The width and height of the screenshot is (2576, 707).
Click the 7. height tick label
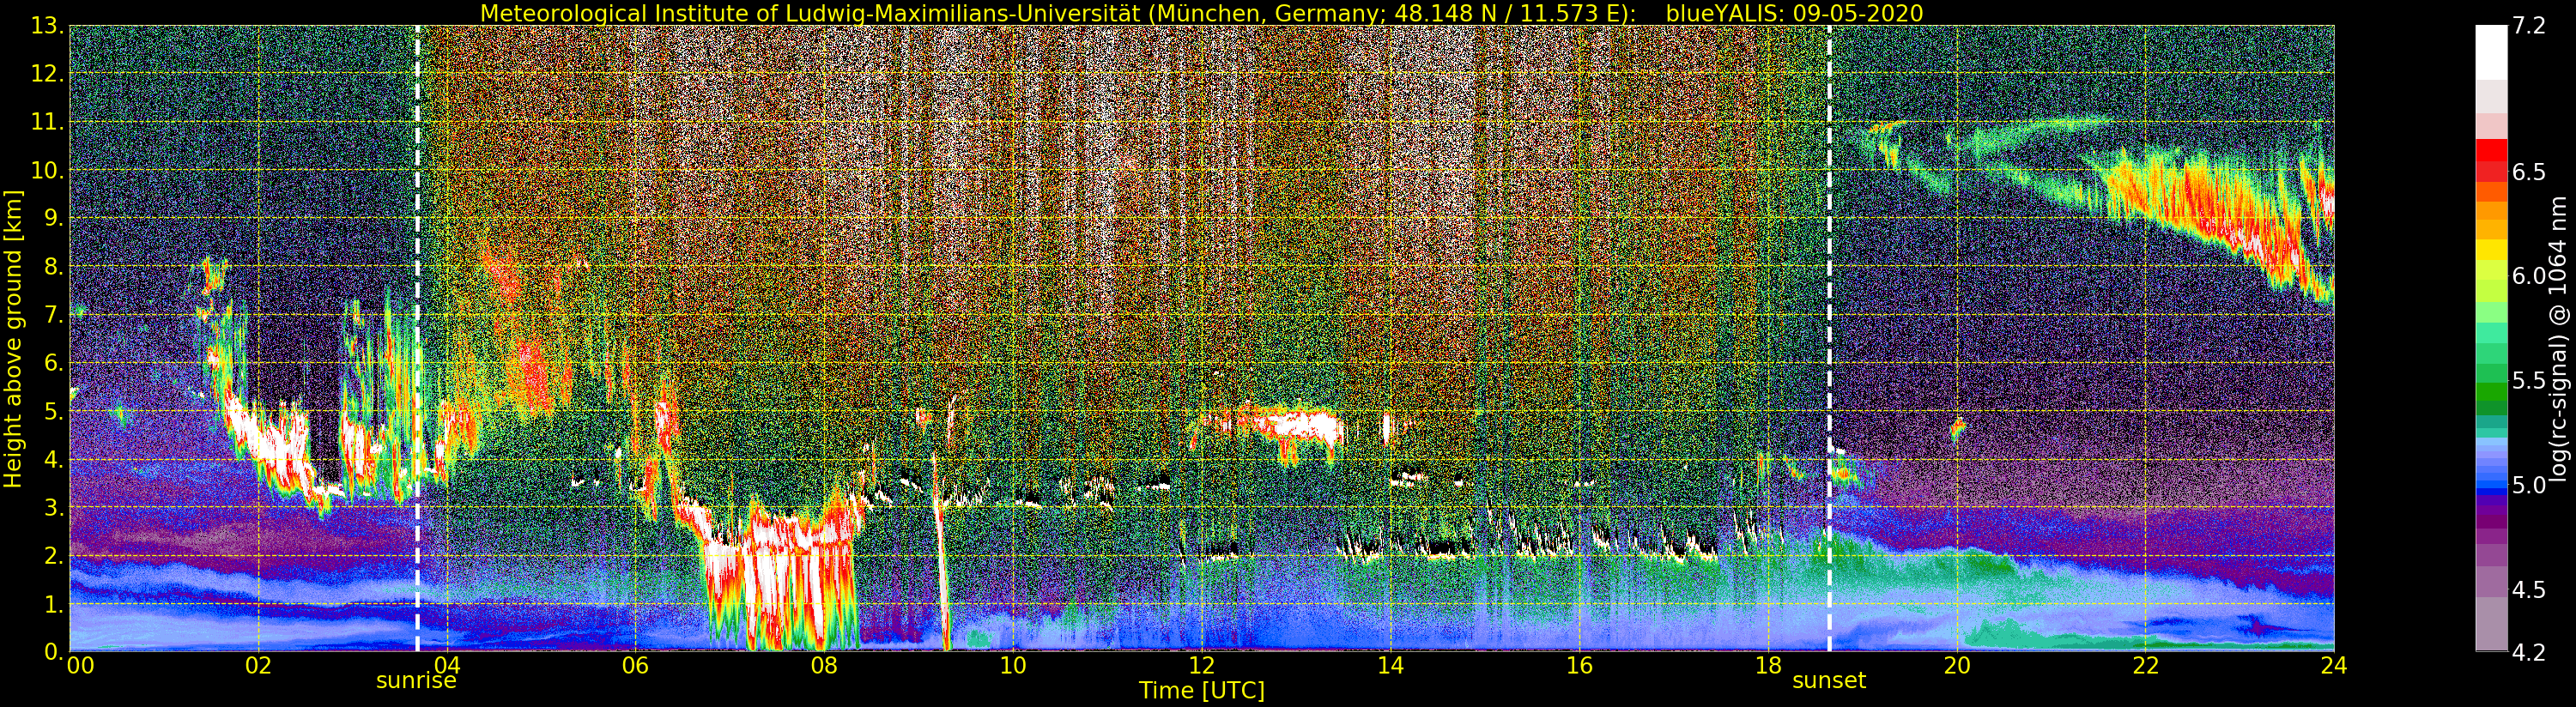[53, 315]
